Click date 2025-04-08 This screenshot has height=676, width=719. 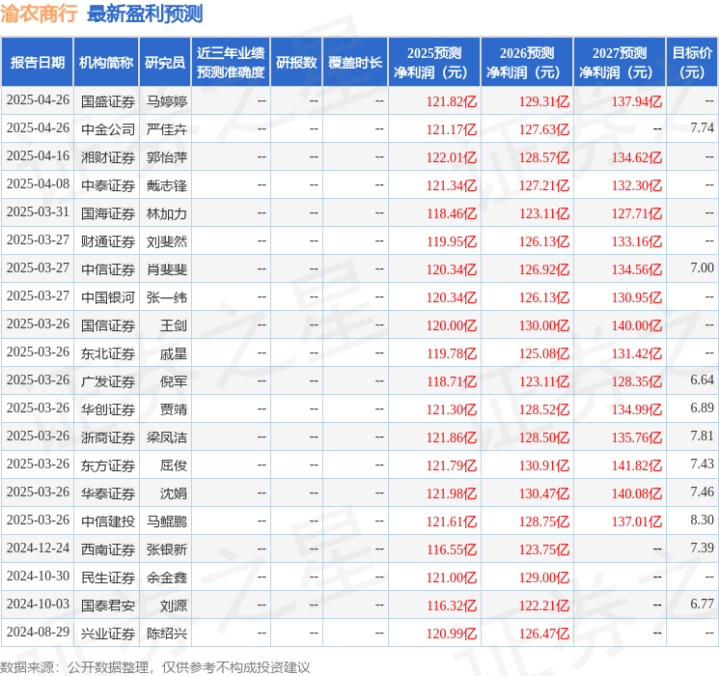[38, 184]
